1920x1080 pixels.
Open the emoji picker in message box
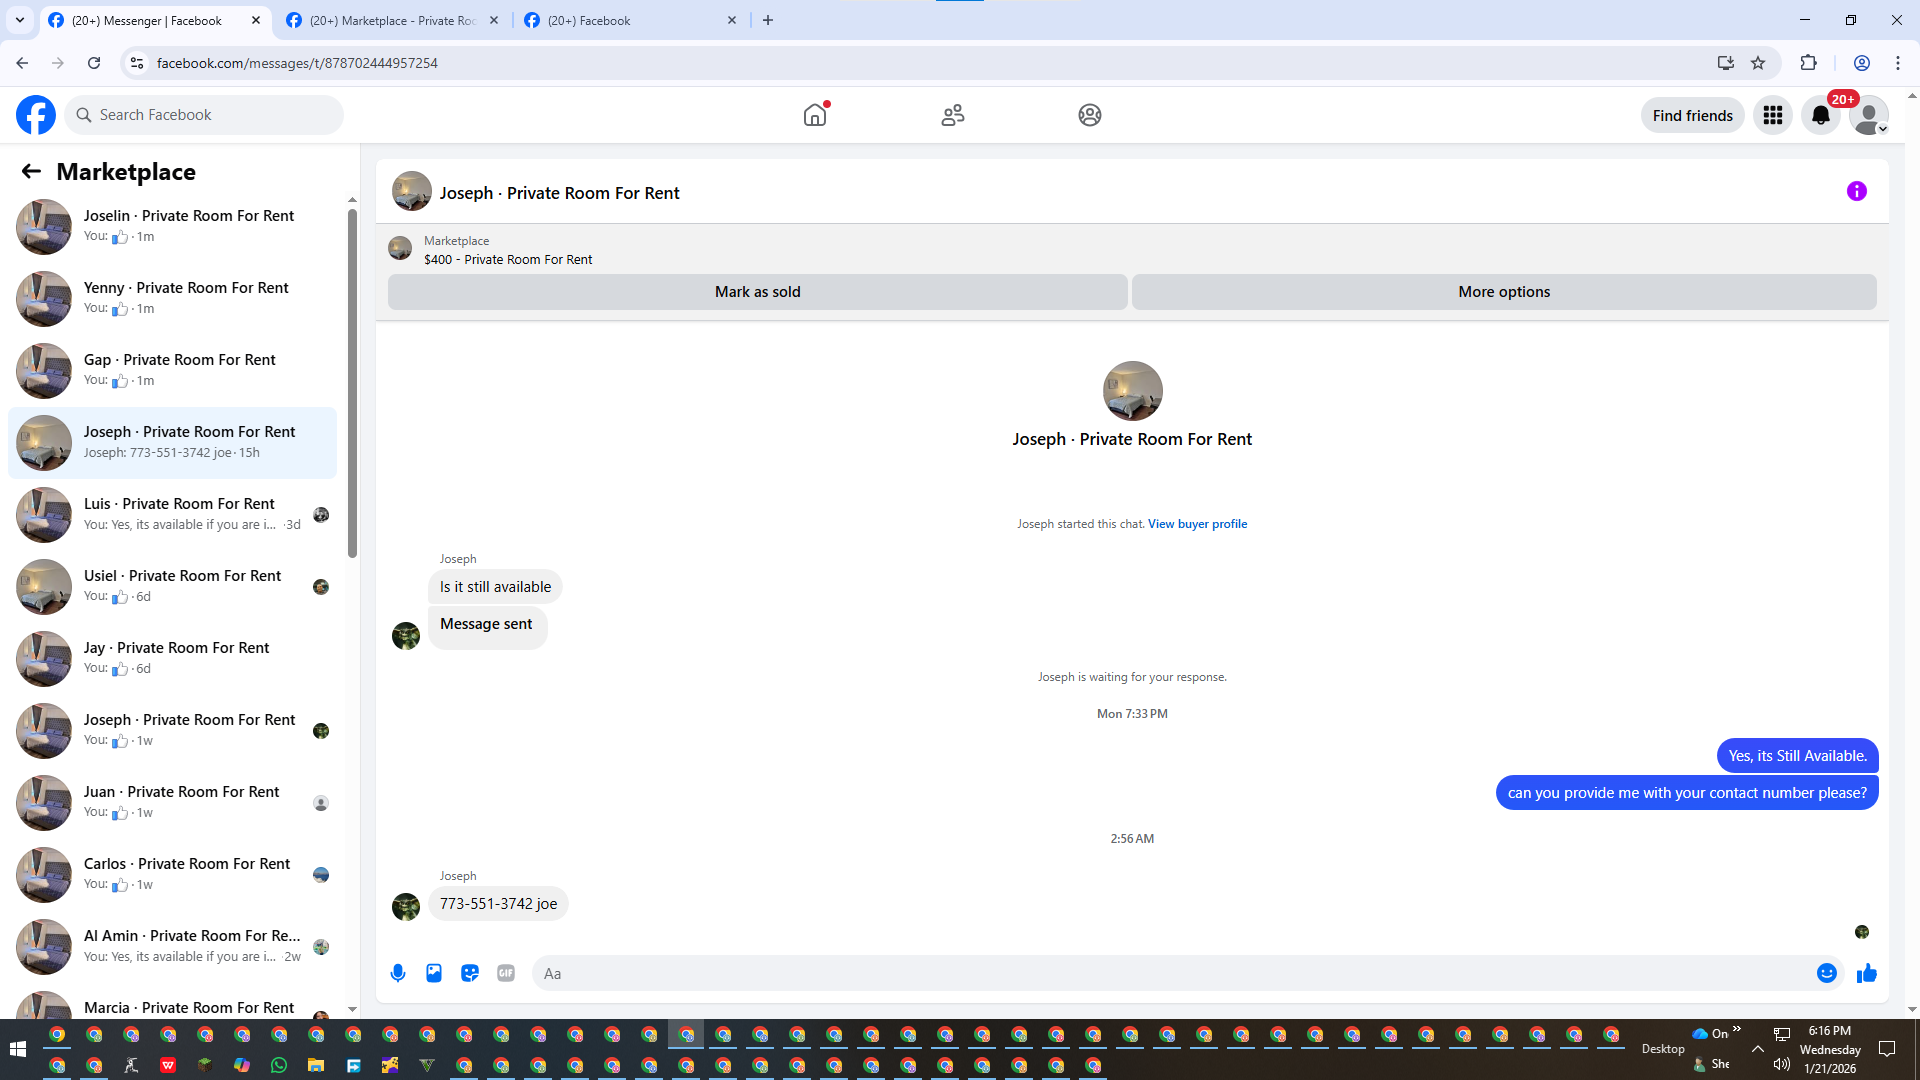pyautogui.click(x=1826, y=973)
